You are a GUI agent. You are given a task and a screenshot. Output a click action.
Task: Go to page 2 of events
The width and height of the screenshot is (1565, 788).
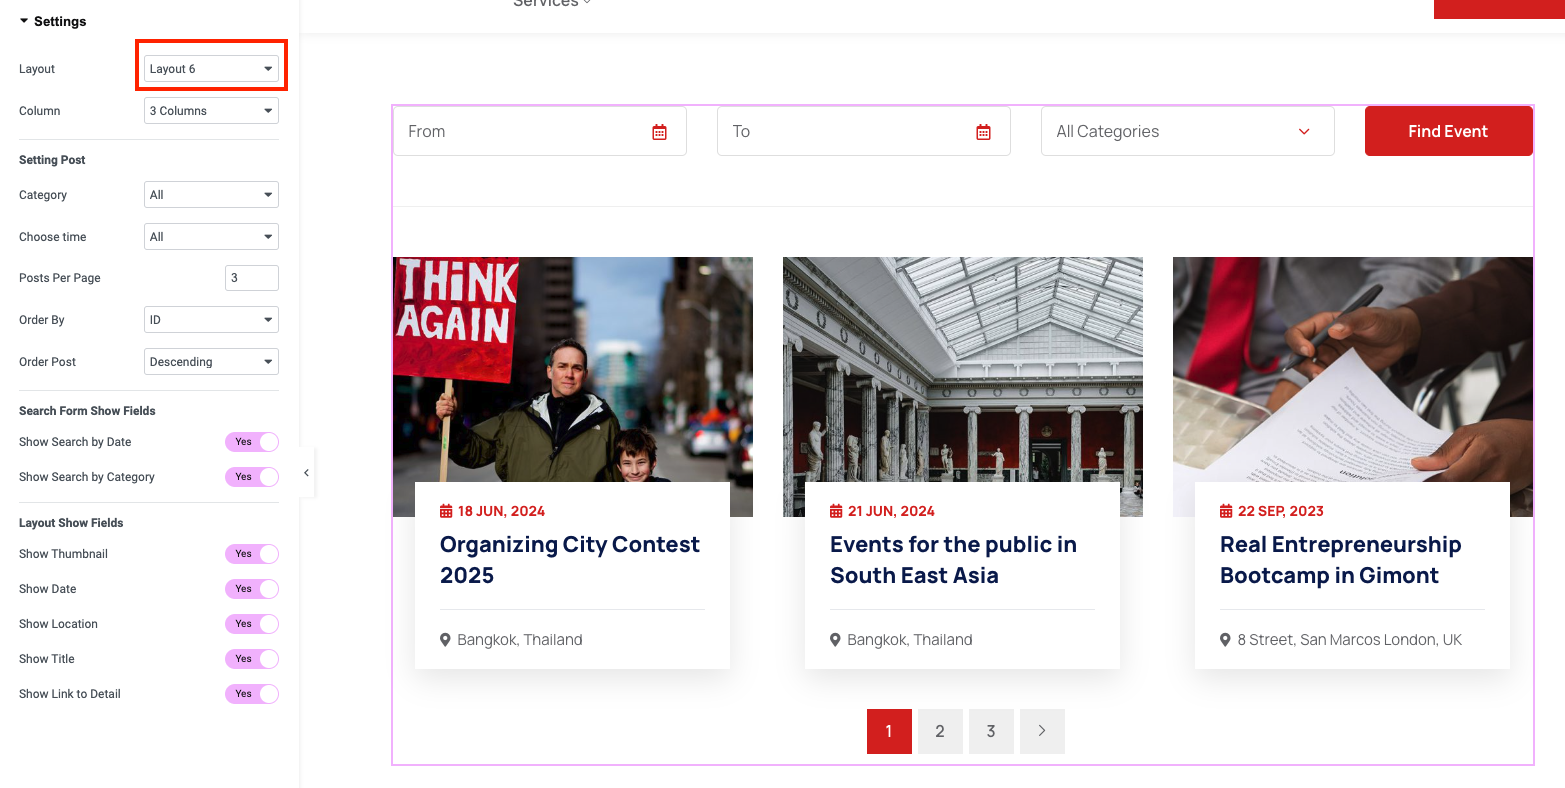pos(939,731)
